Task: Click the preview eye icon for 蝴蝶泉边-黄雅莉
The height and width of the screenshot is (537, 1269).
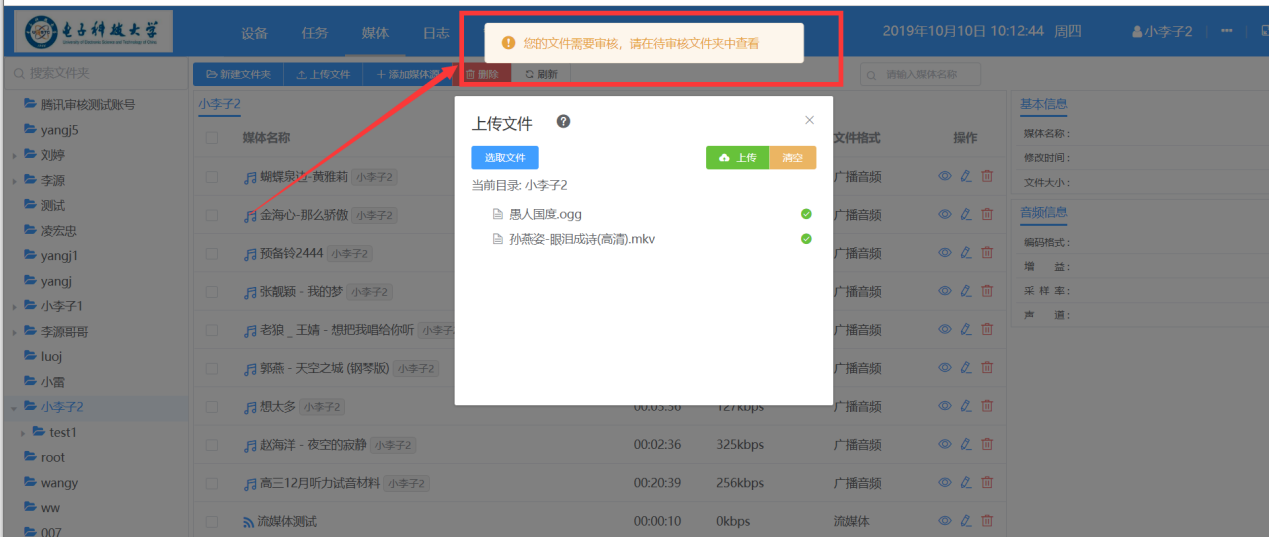Action: coord(944,176)
